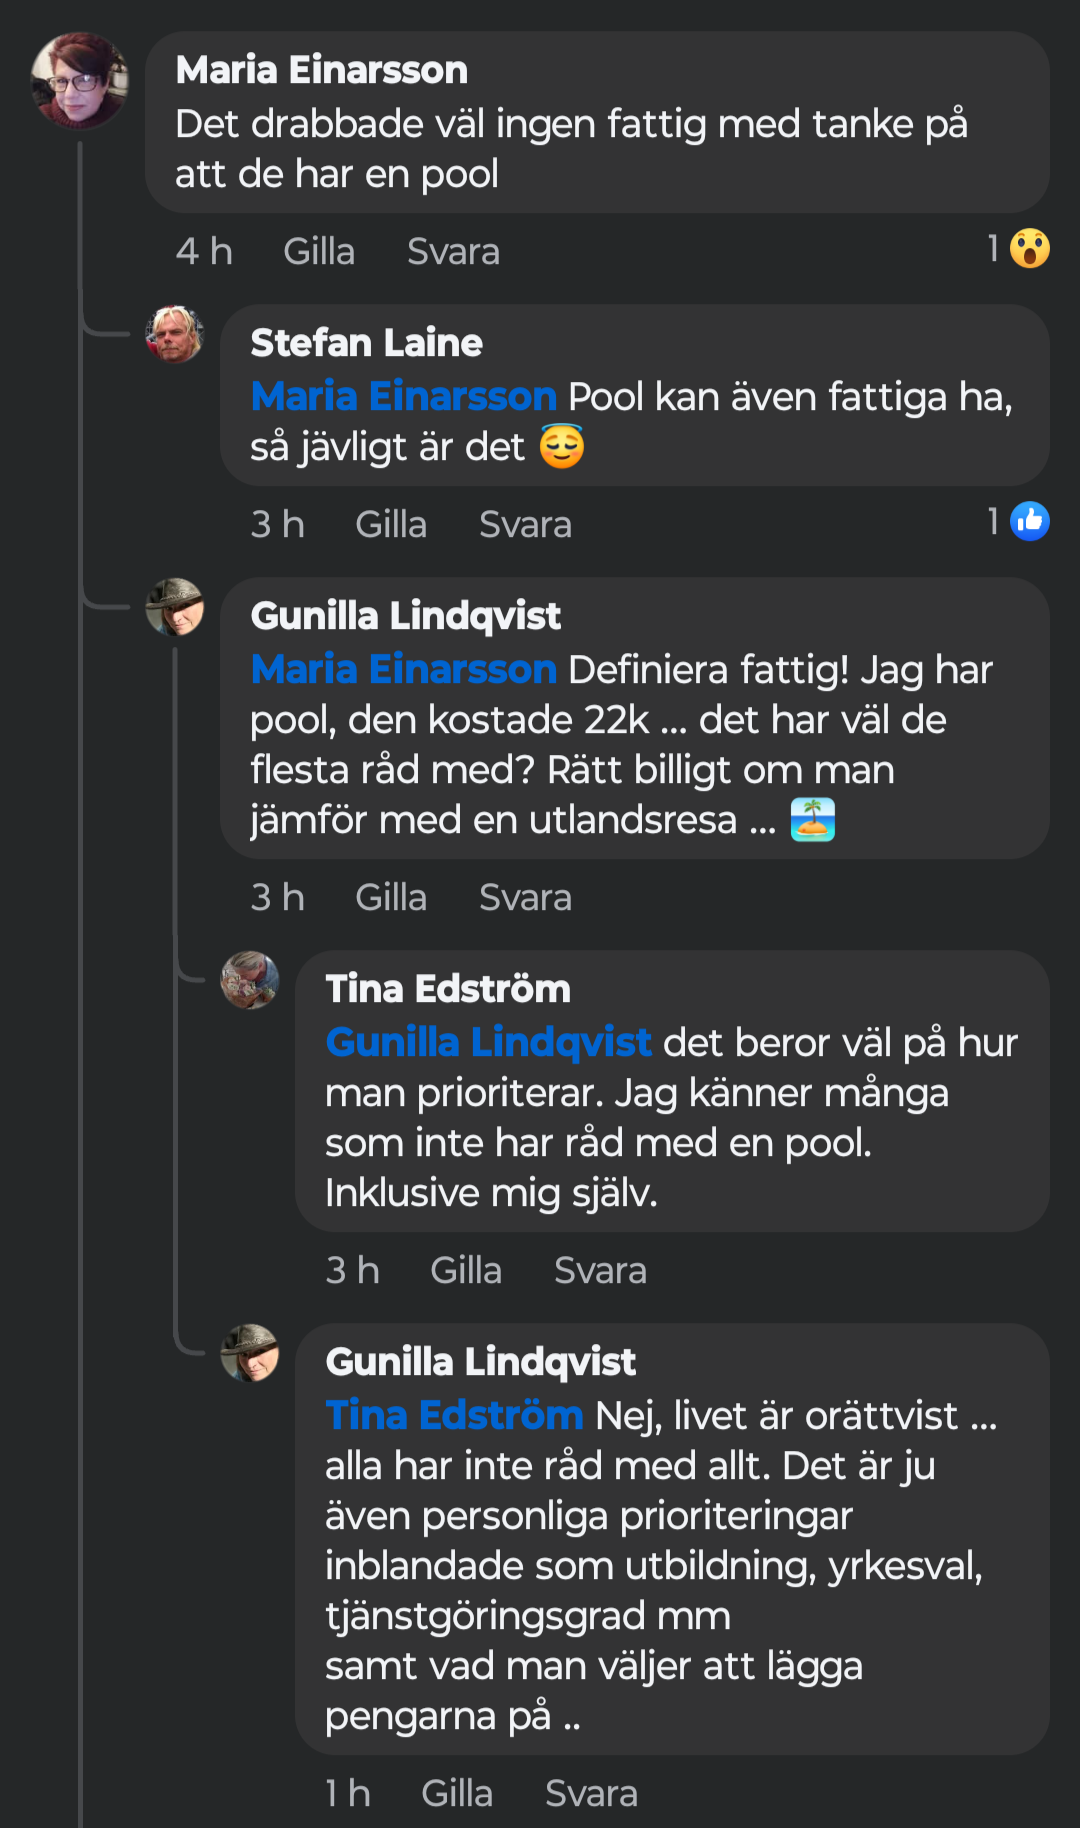Like Tina Edström's comment
1080x1828 pixels.
click(x=466, y=1270)
